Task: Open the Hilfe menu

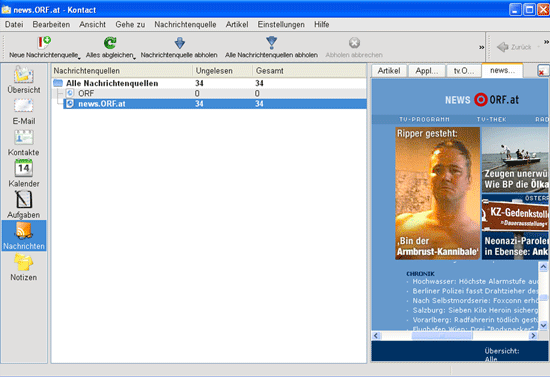Action: 321,25
